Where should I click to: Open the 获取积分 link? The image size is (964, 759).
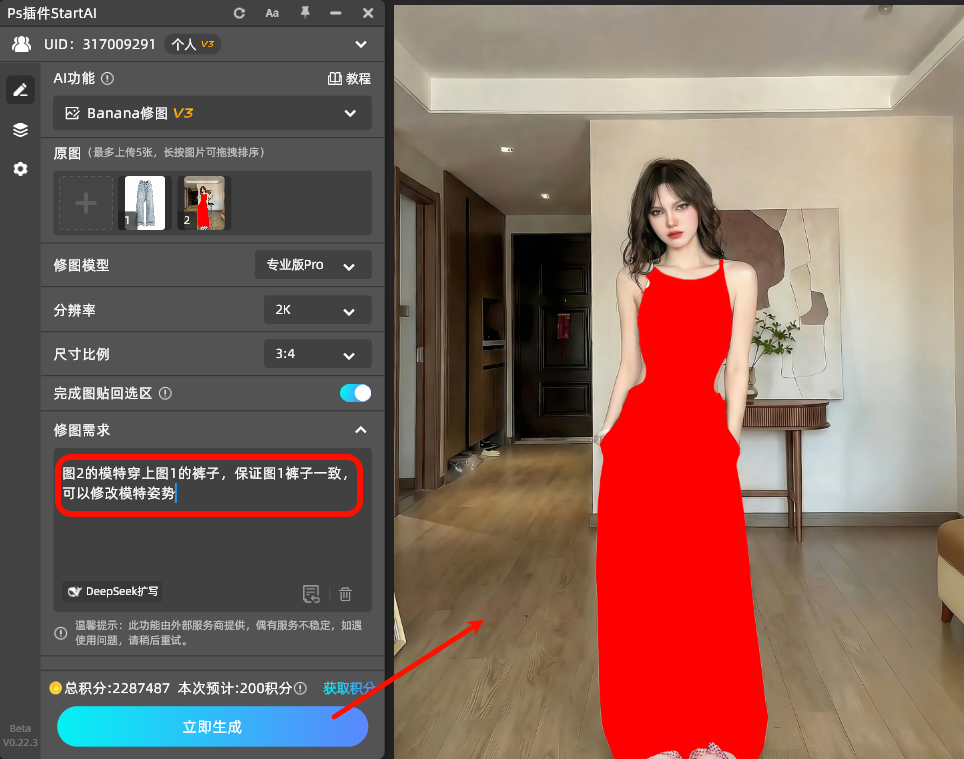[348, 688]
